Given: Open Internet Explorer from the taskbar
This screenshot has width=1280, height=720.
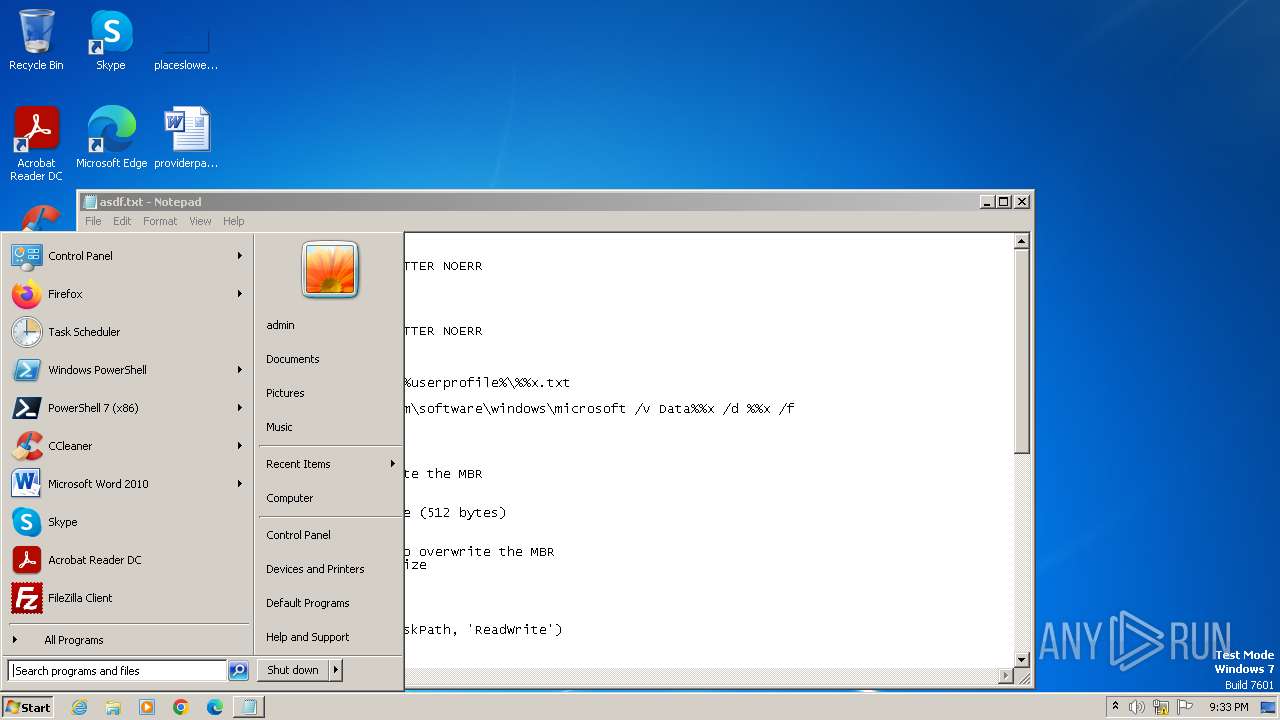Looking at the screenshot, I should click(79, 707).
